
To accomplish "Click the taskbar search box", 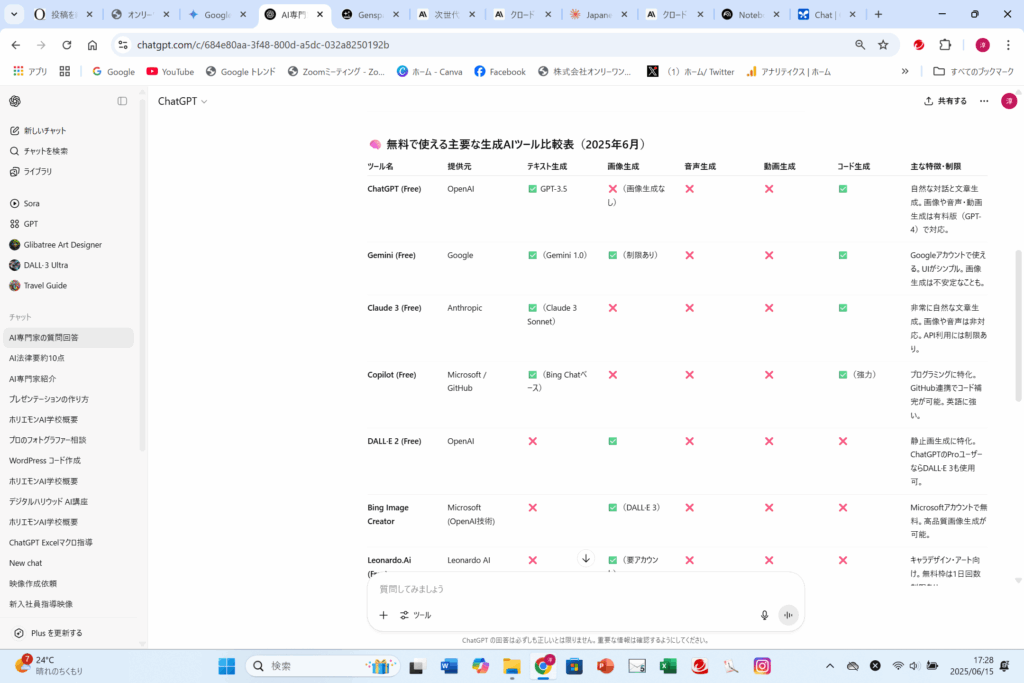I will (x=322, y=666).
